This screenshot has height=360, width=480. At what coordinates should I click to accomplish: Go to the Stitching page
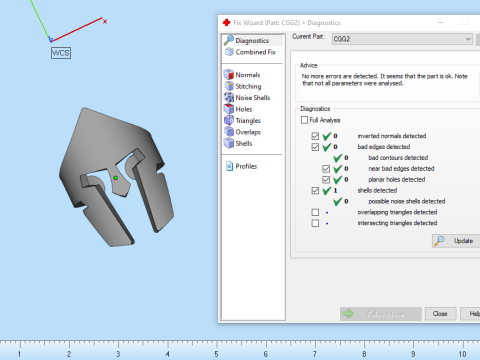coord(248,86)
